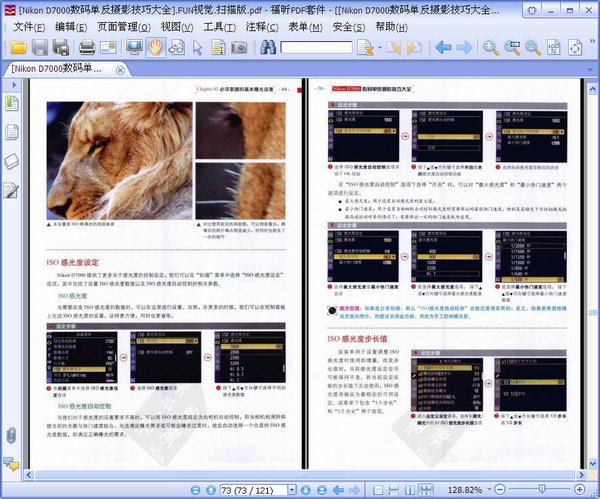
Task: Click the blue Next View arrow in toolbar
Action: pyautogui.click(x=464, y=48)
